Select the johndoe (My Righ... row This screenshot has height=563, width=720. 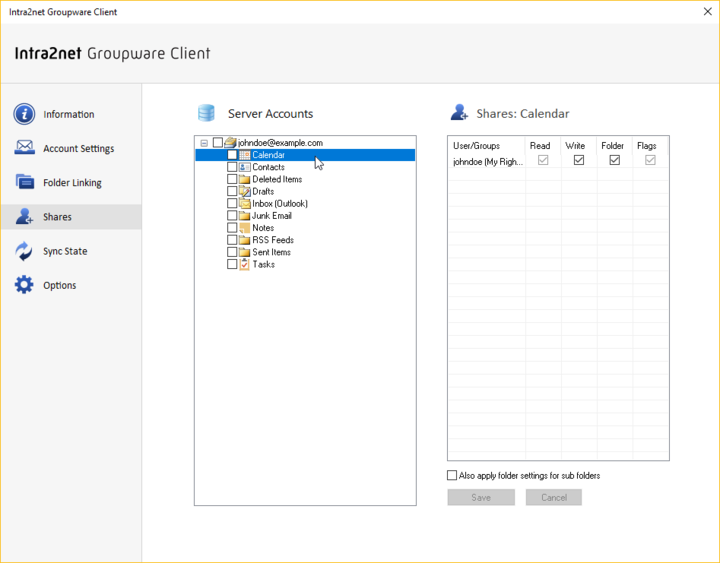point(558,161)
